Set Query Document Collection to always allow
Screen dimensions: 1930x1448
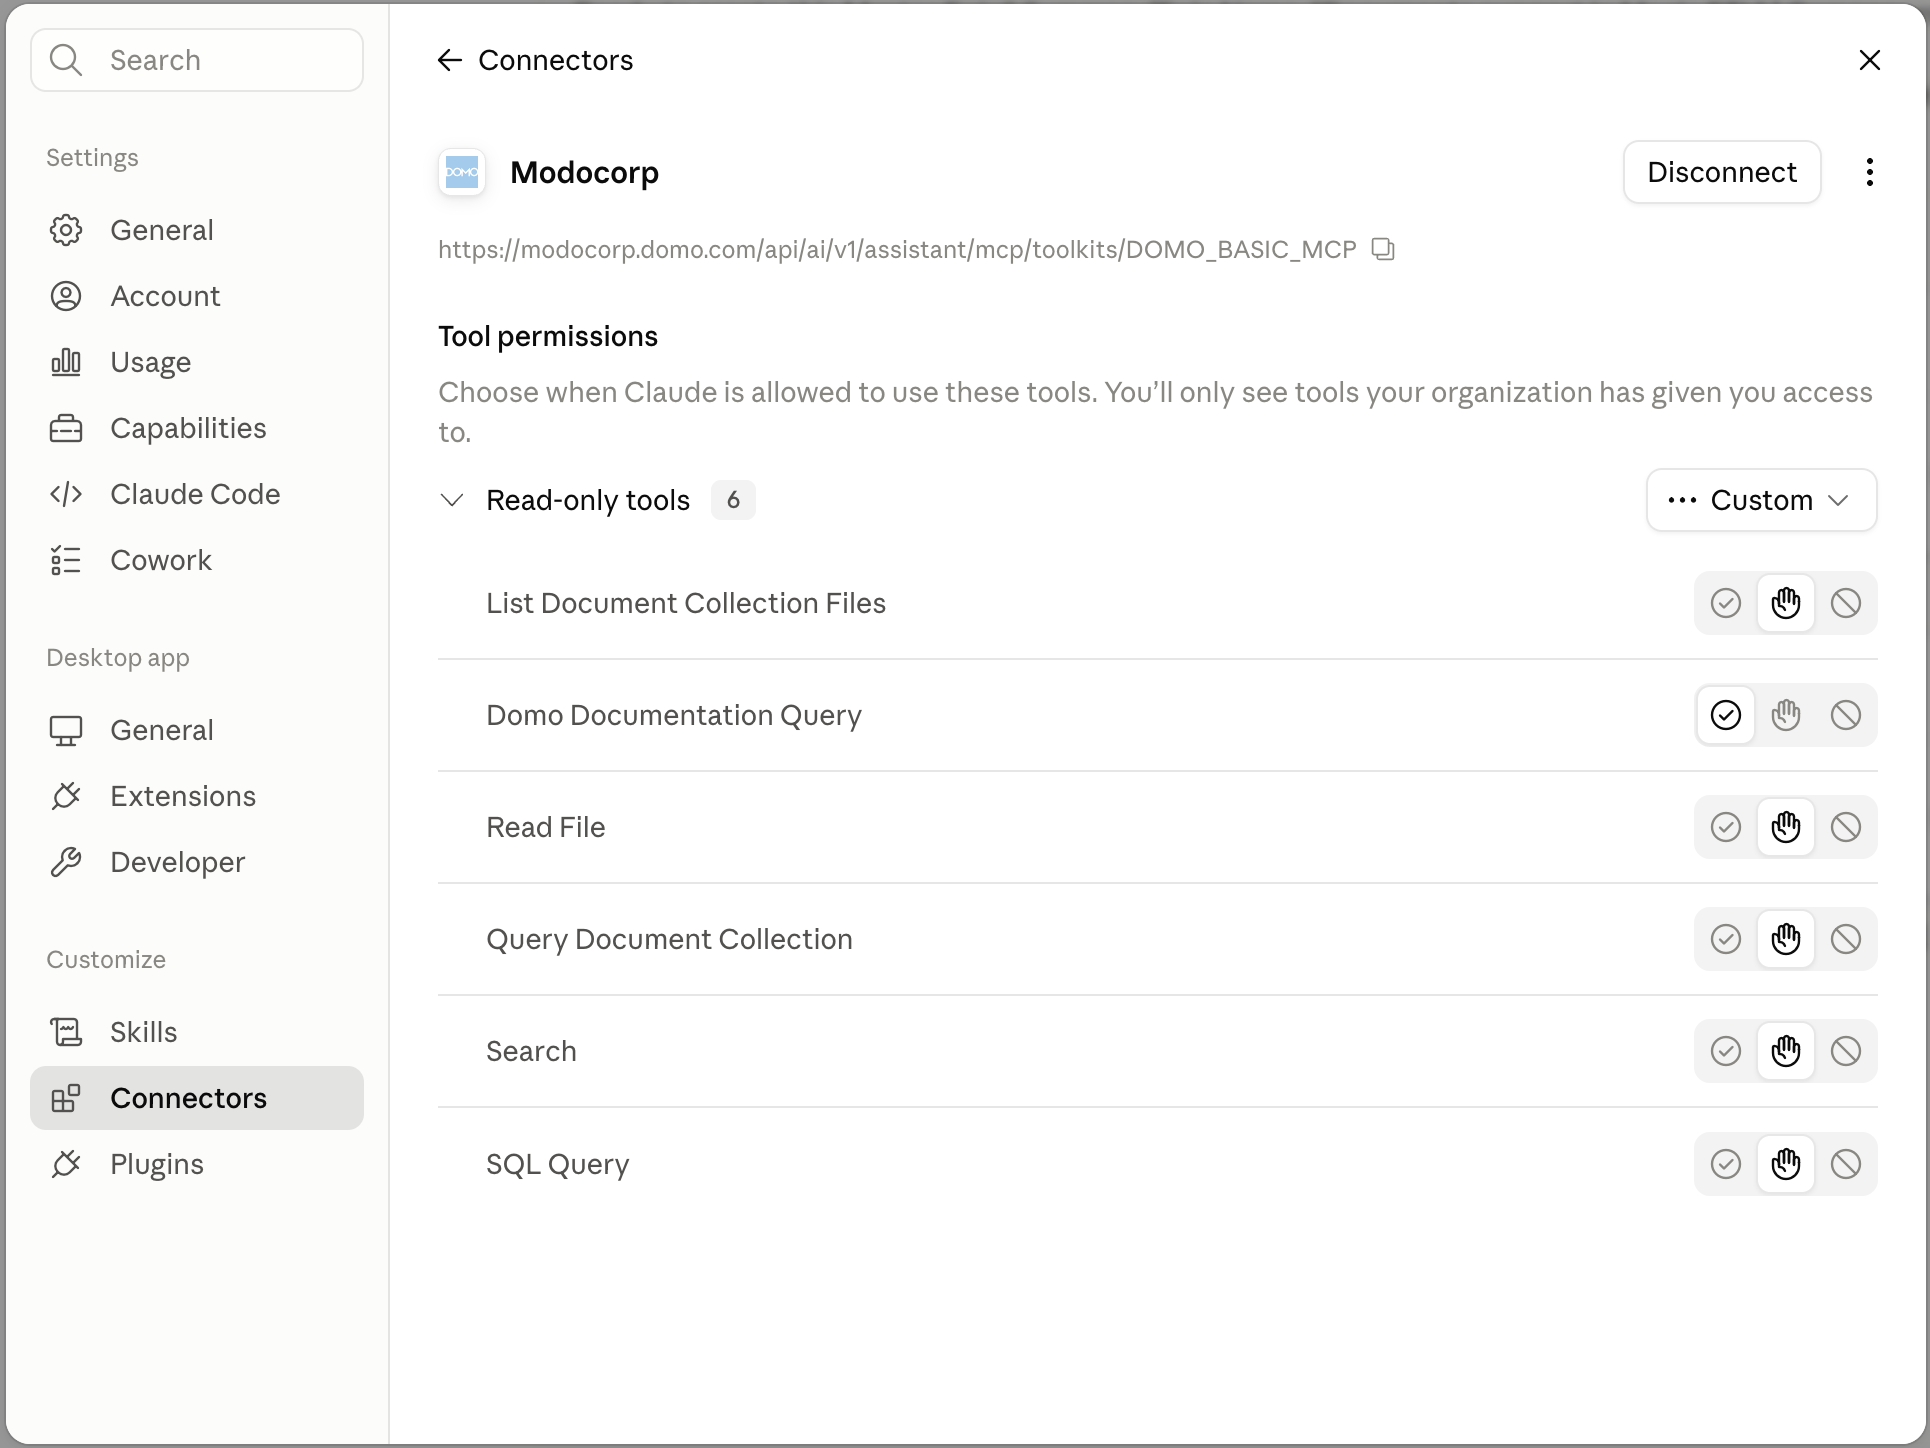(1726, 939)
